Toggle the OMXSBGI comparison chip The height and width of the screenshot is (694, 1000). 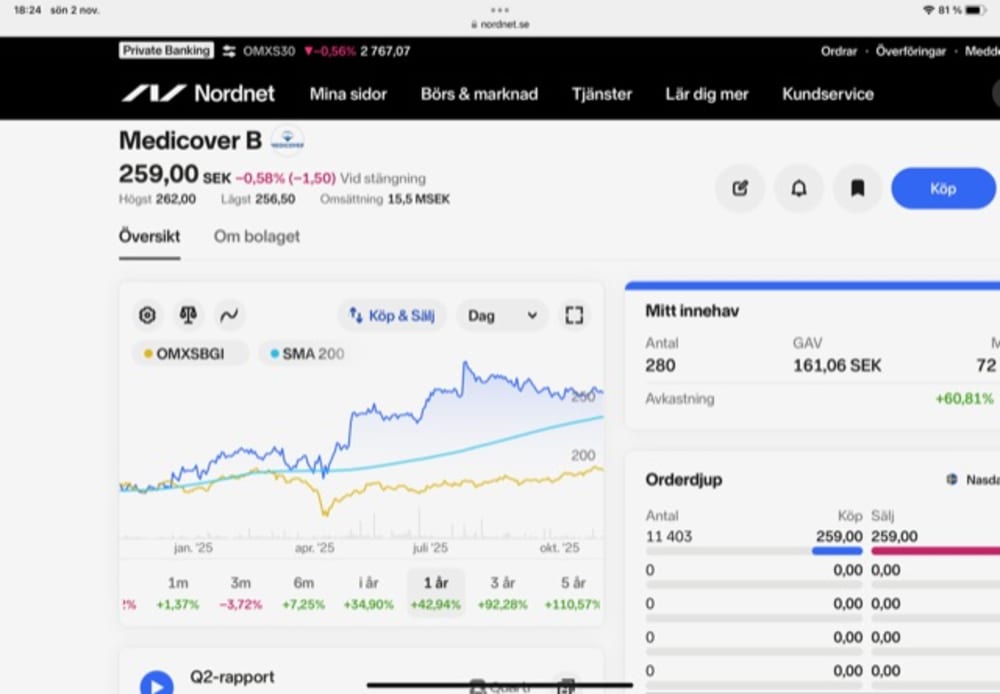pos(190,353)
